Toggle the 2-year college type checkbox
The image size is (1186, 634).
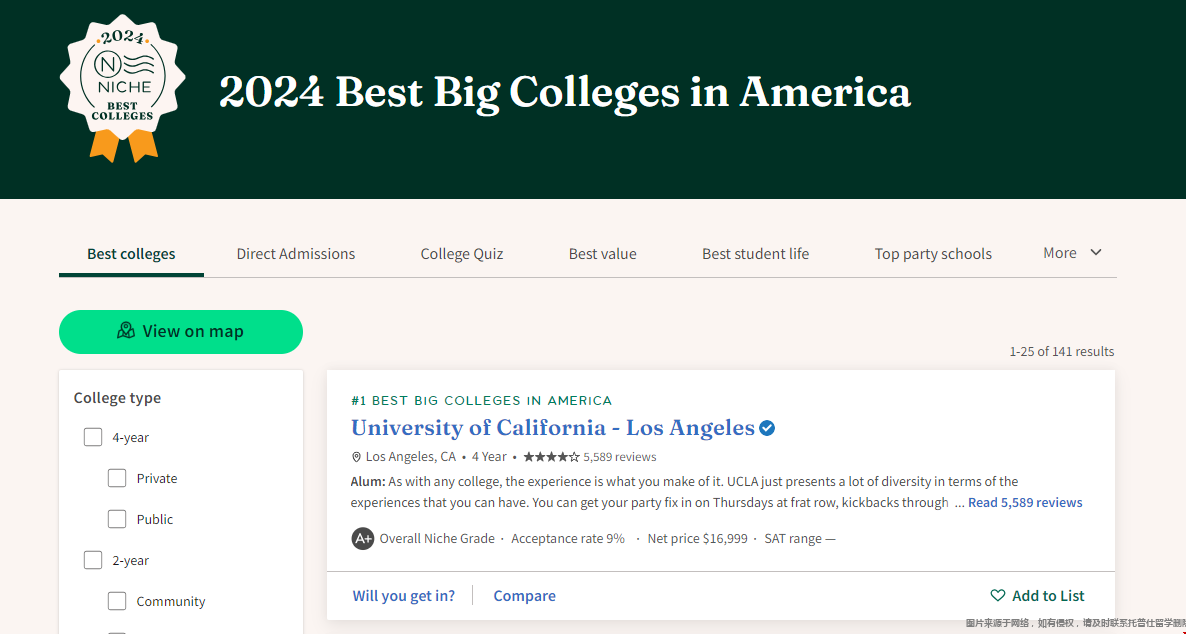(93, 560)
